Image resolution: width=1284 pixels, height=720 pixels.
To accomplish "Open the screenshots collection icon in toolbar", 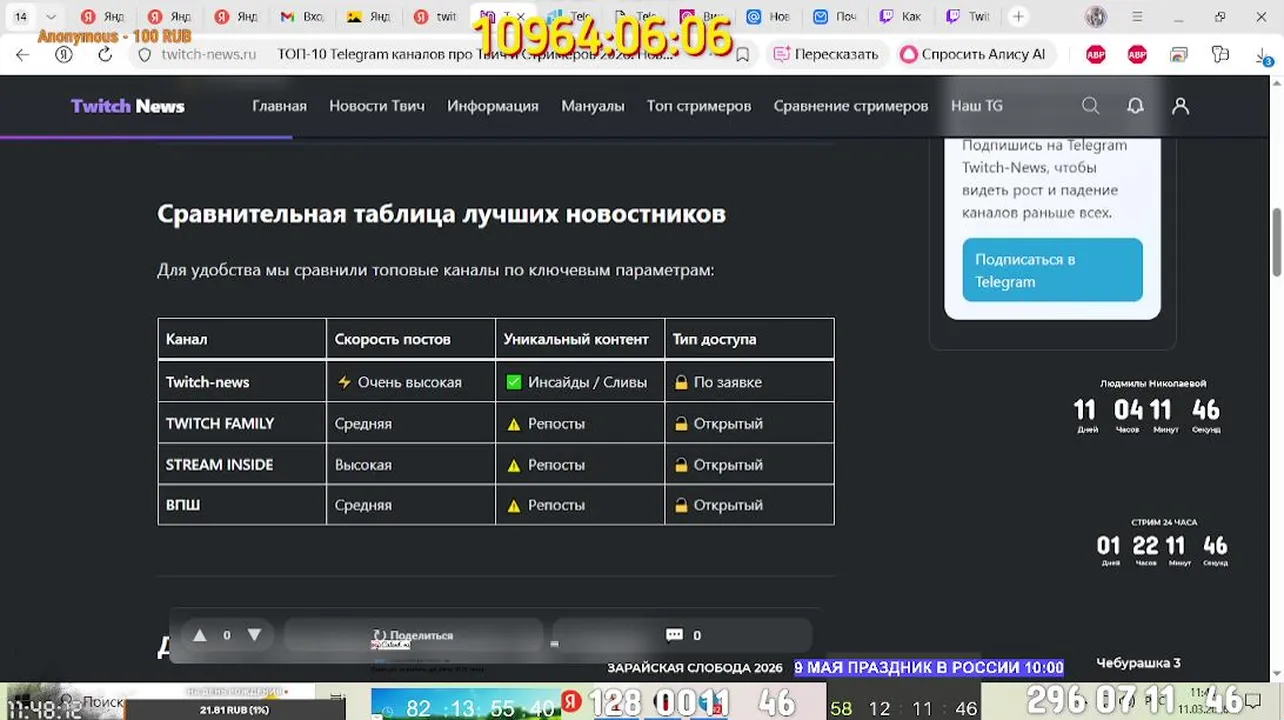I will coord(1179,55).
